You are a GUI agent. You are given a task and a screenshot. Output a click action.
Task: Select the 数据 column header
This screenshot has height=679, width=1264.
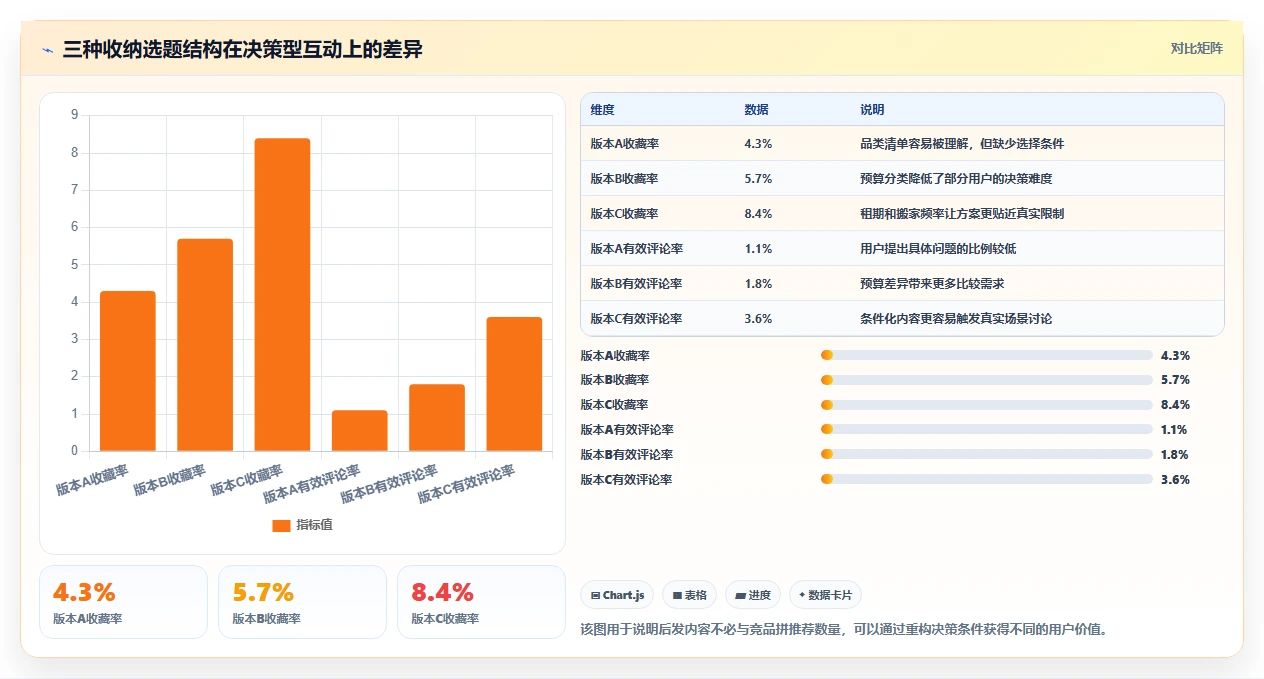757,110
